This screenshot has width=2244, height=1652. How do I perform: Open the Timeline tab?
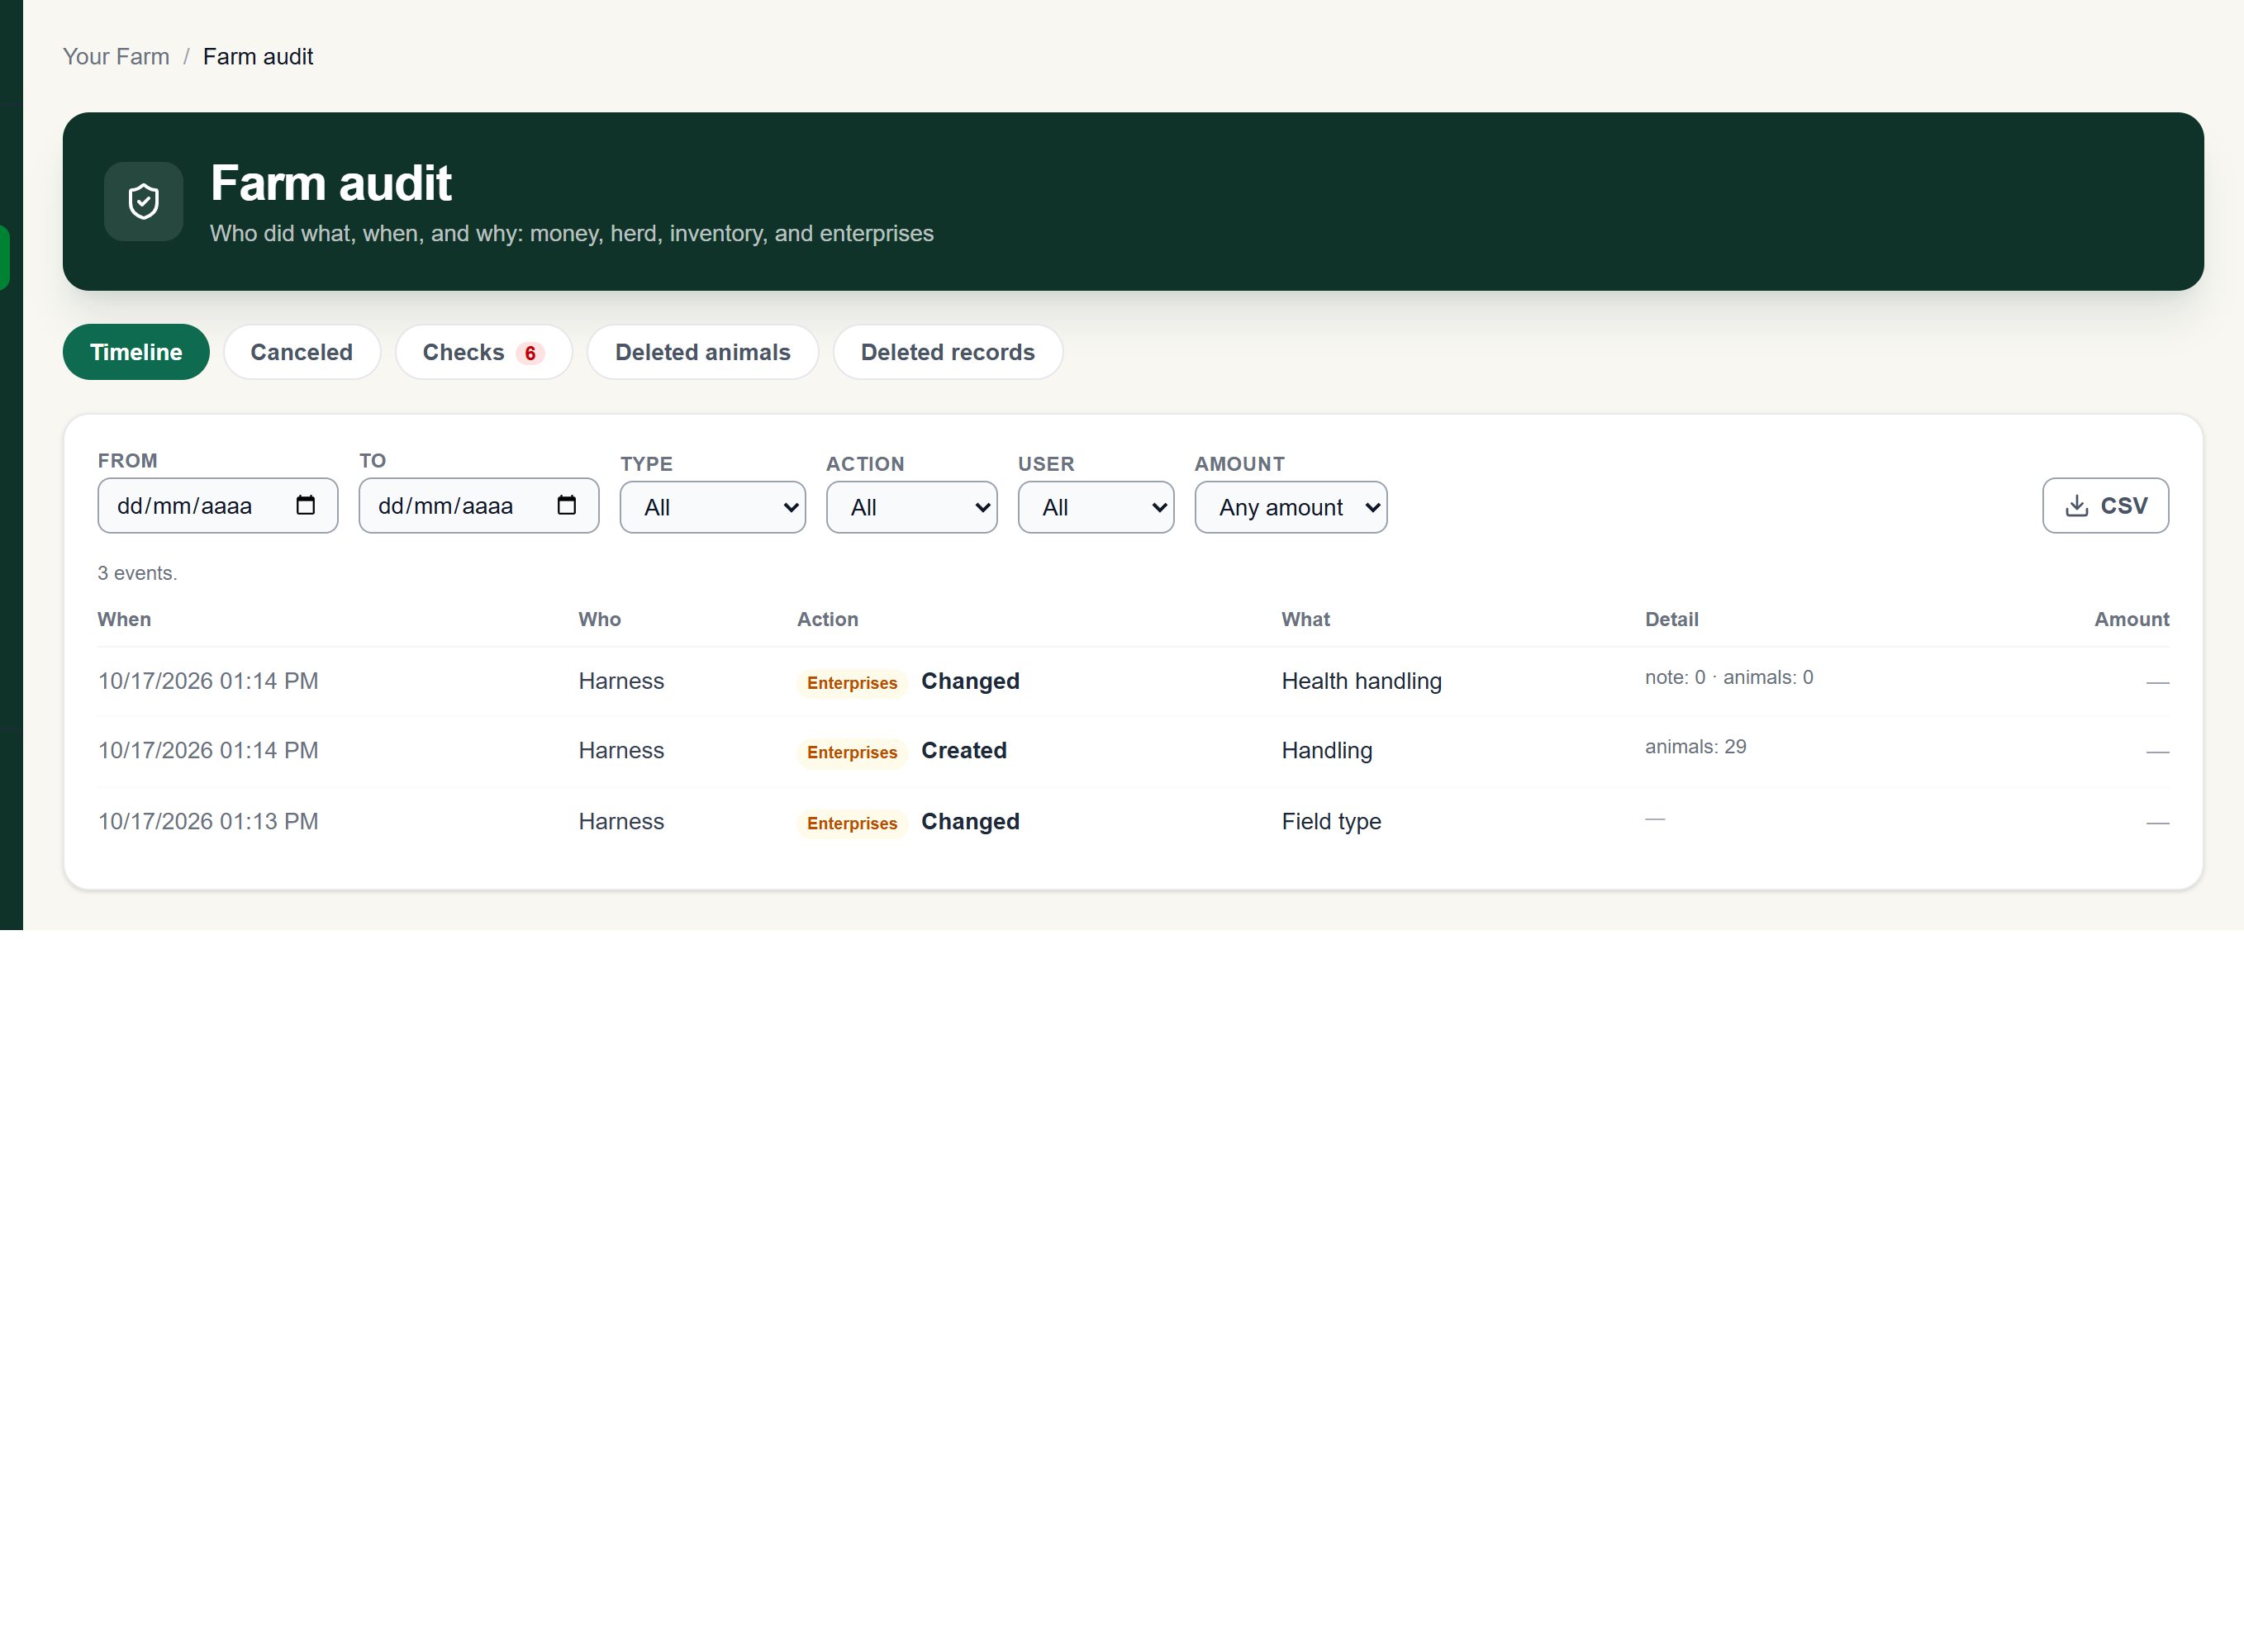click(136, 352)
